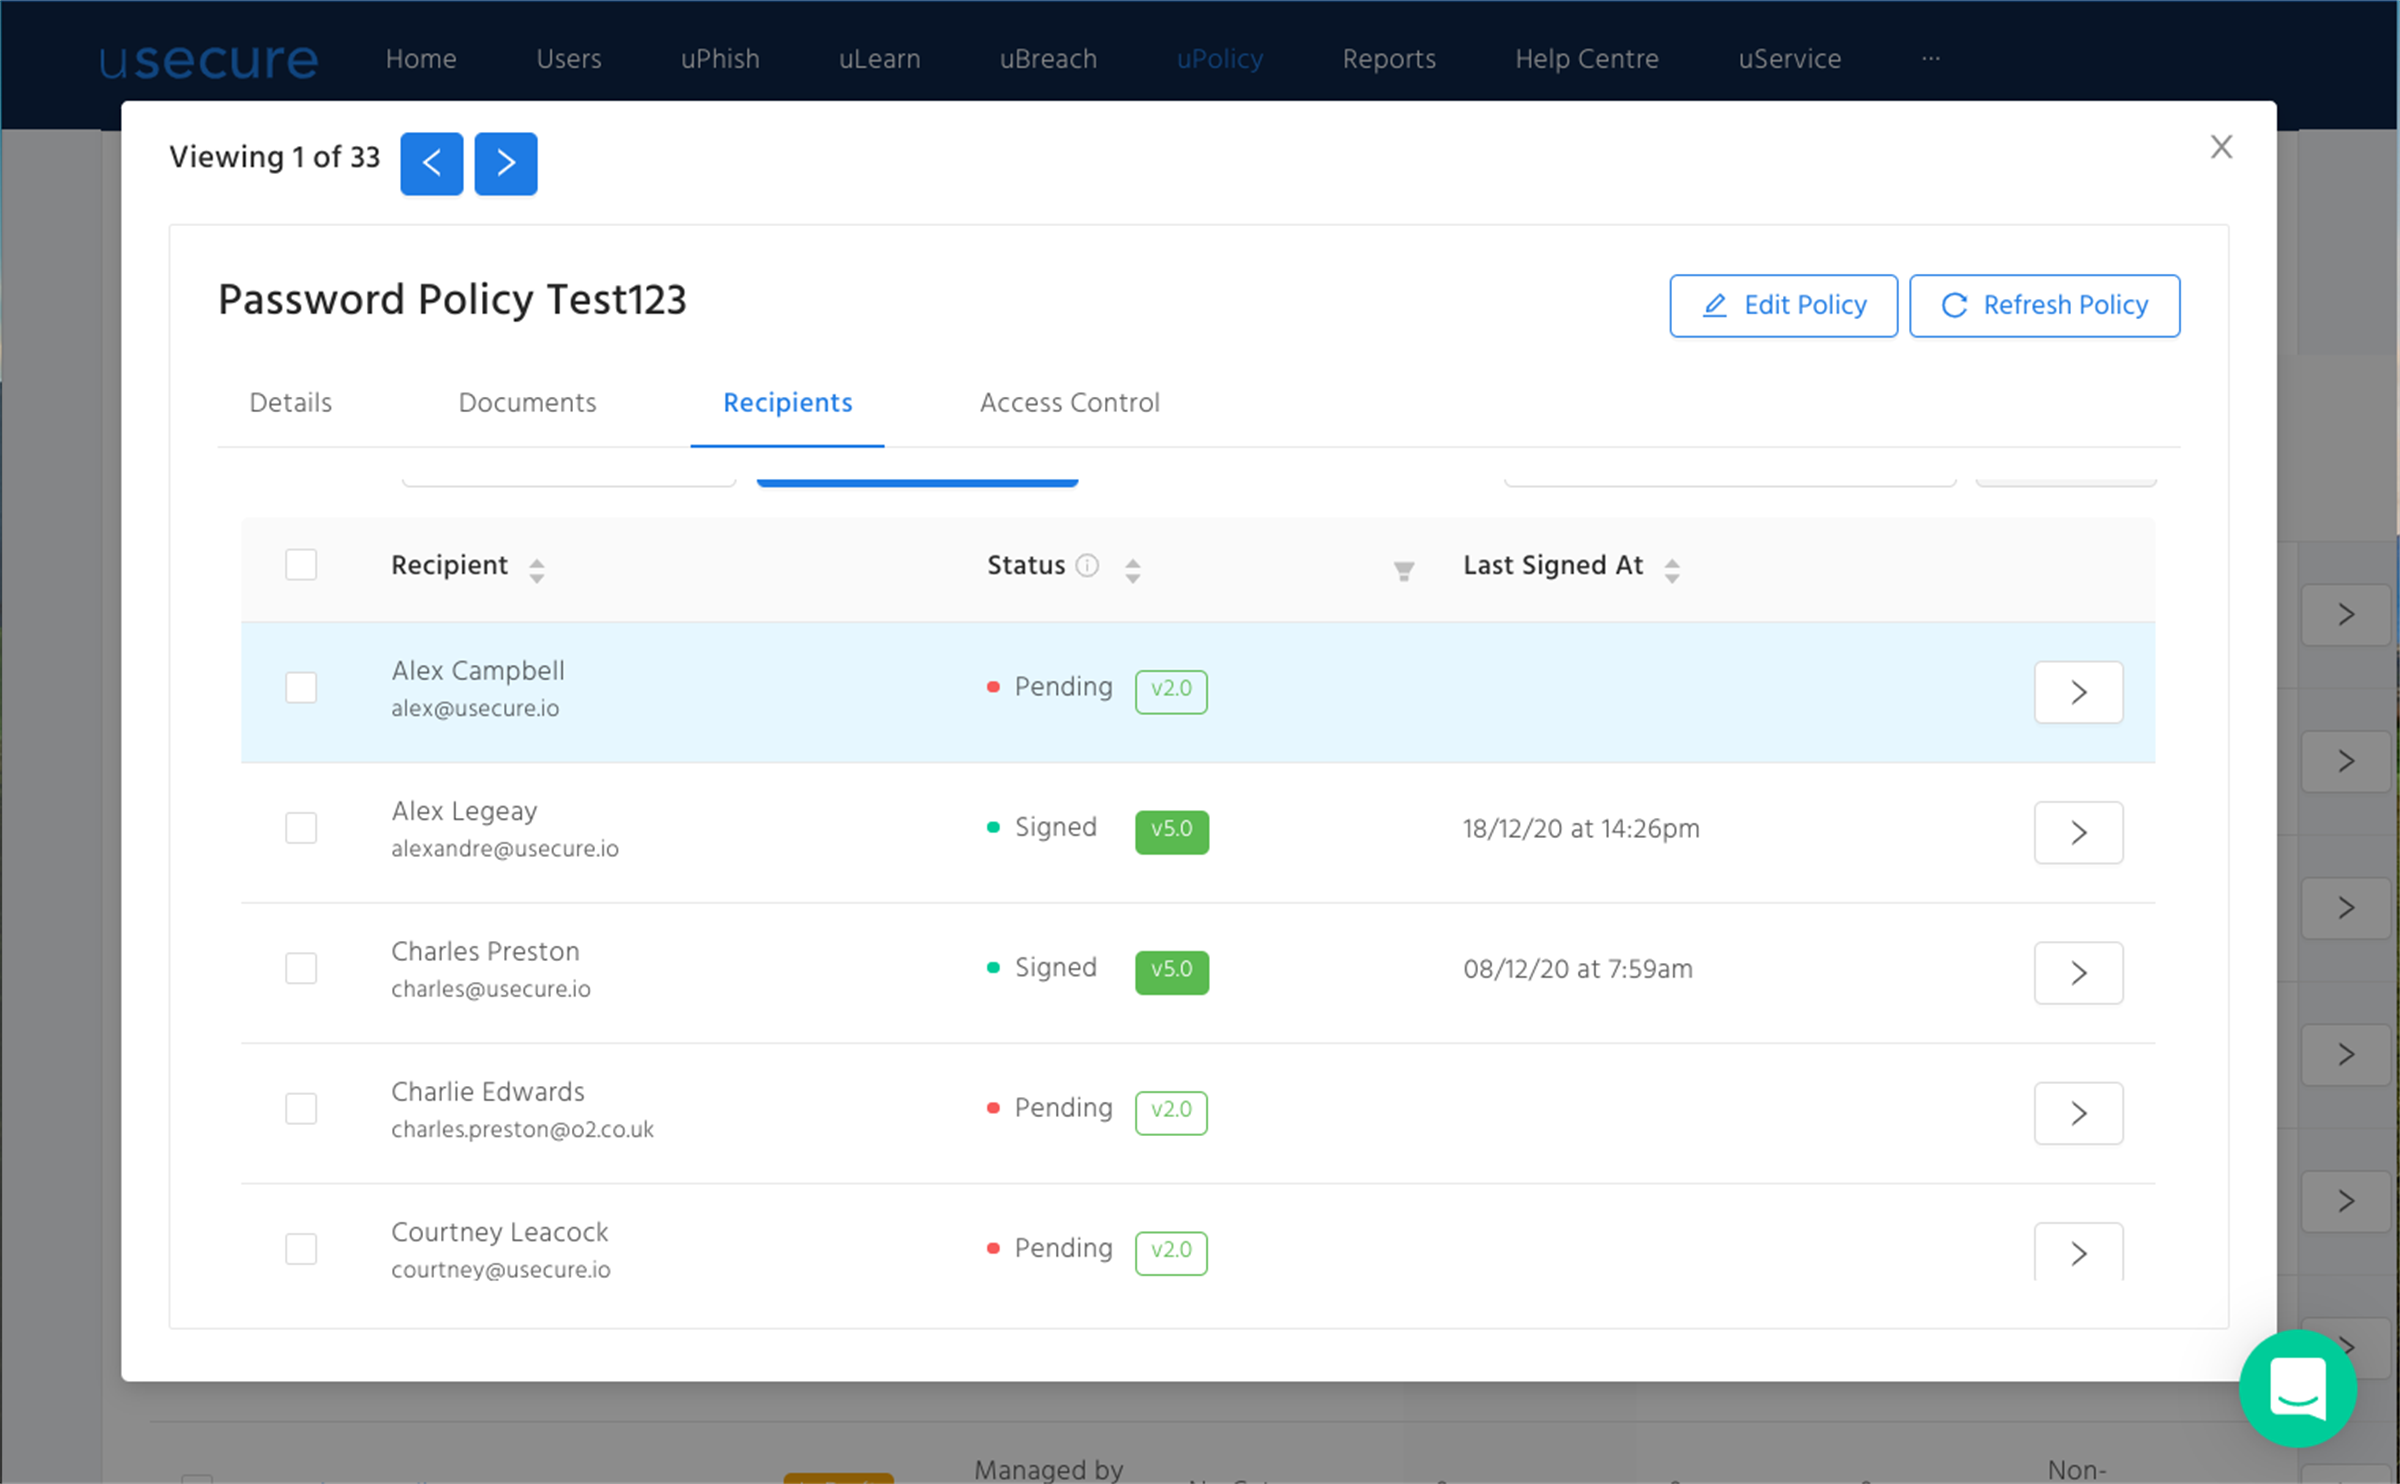Screen dimensions: 2400x1484
Task: Switch to the Documents tab
Action: [527, 403]
